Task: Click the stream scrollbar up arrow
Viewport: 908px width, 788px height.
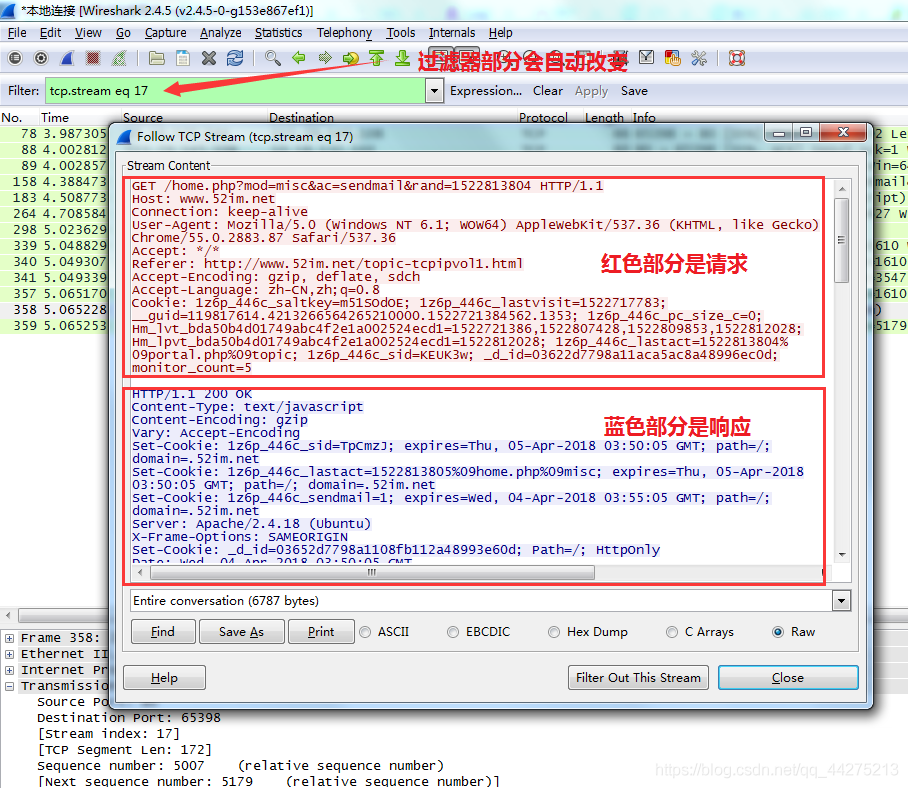Action: (842, 189)
